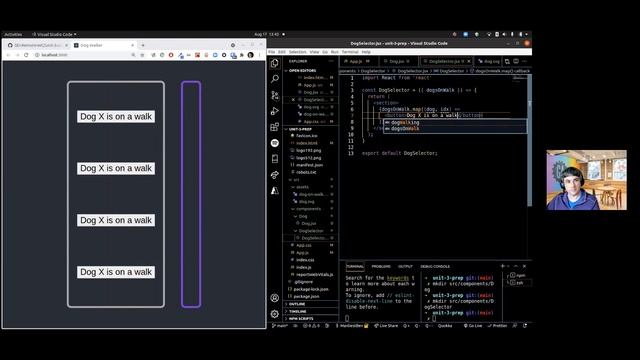This screenshot has width=640, height=360.
Task: Close the terminal panel
Action: point(524,266)
